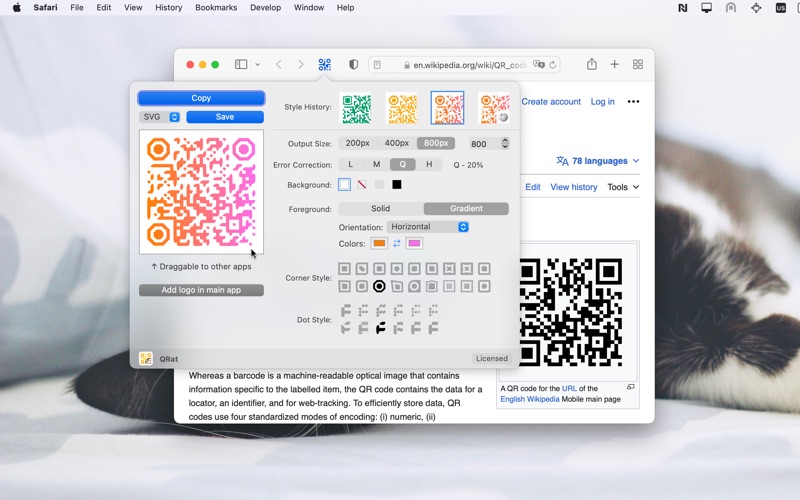Image resolution: width=800 pixels, height=500 pixels.
Task: Open the Apple menu
Action: click(x=16, y=8)
